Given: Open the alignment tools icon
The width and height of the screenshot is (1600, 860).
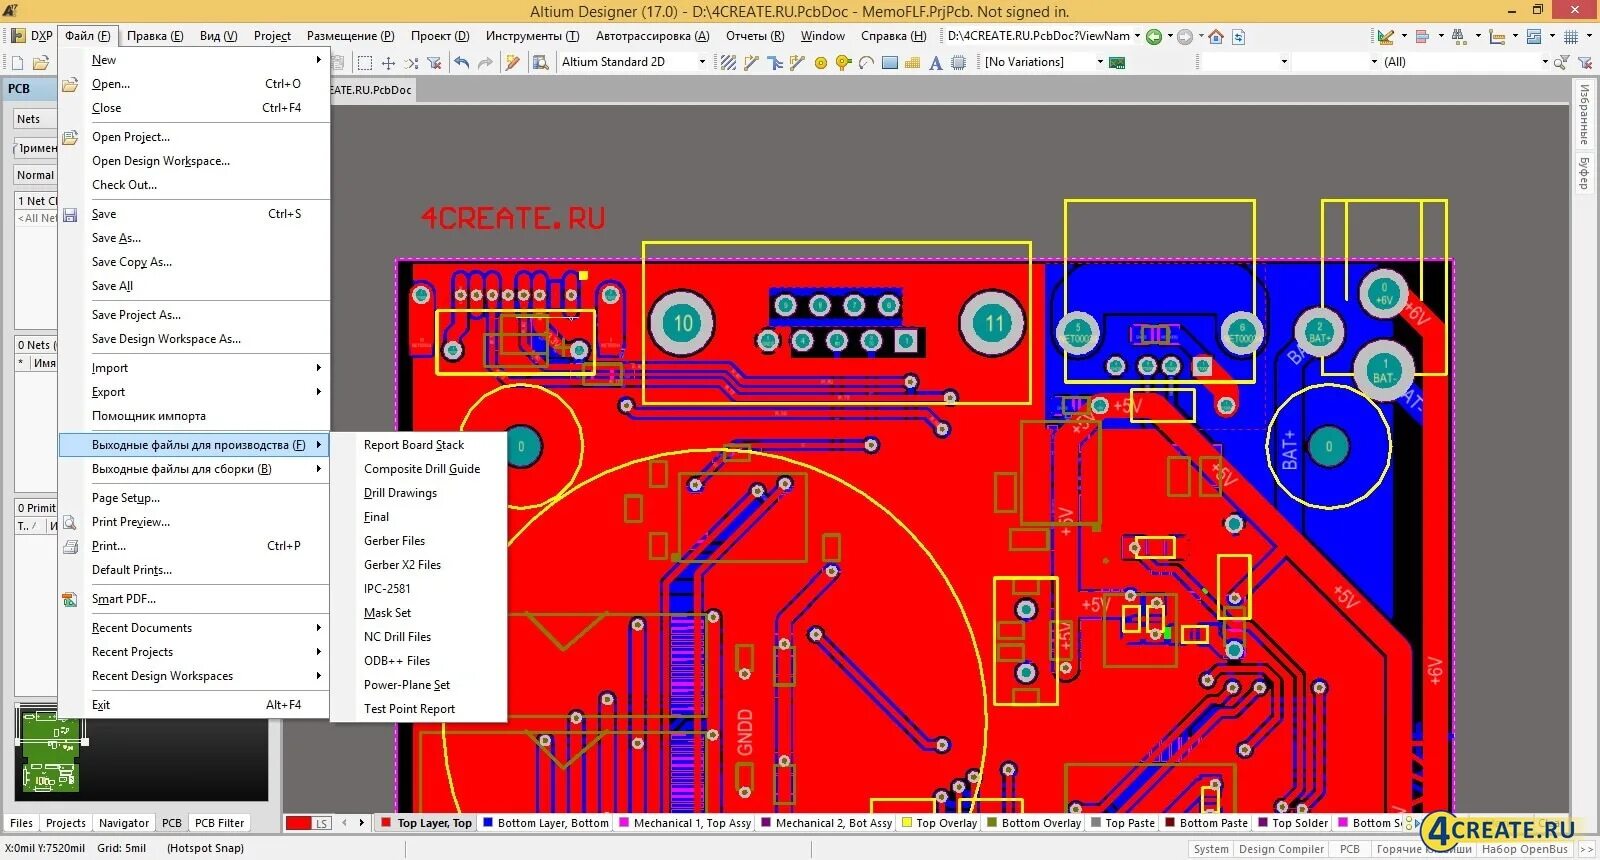Looking at the screenshot, I should tap(1422, 36).
